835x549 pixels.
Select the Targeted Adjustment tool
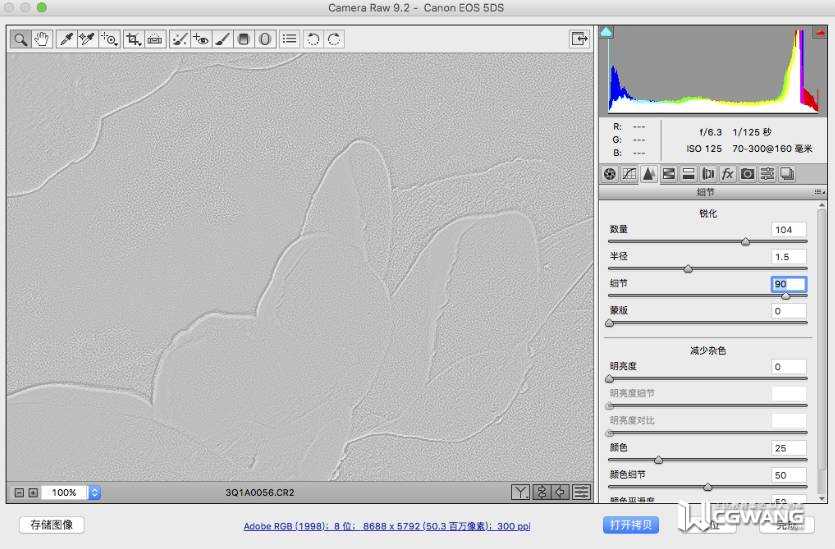click(110, 39)
